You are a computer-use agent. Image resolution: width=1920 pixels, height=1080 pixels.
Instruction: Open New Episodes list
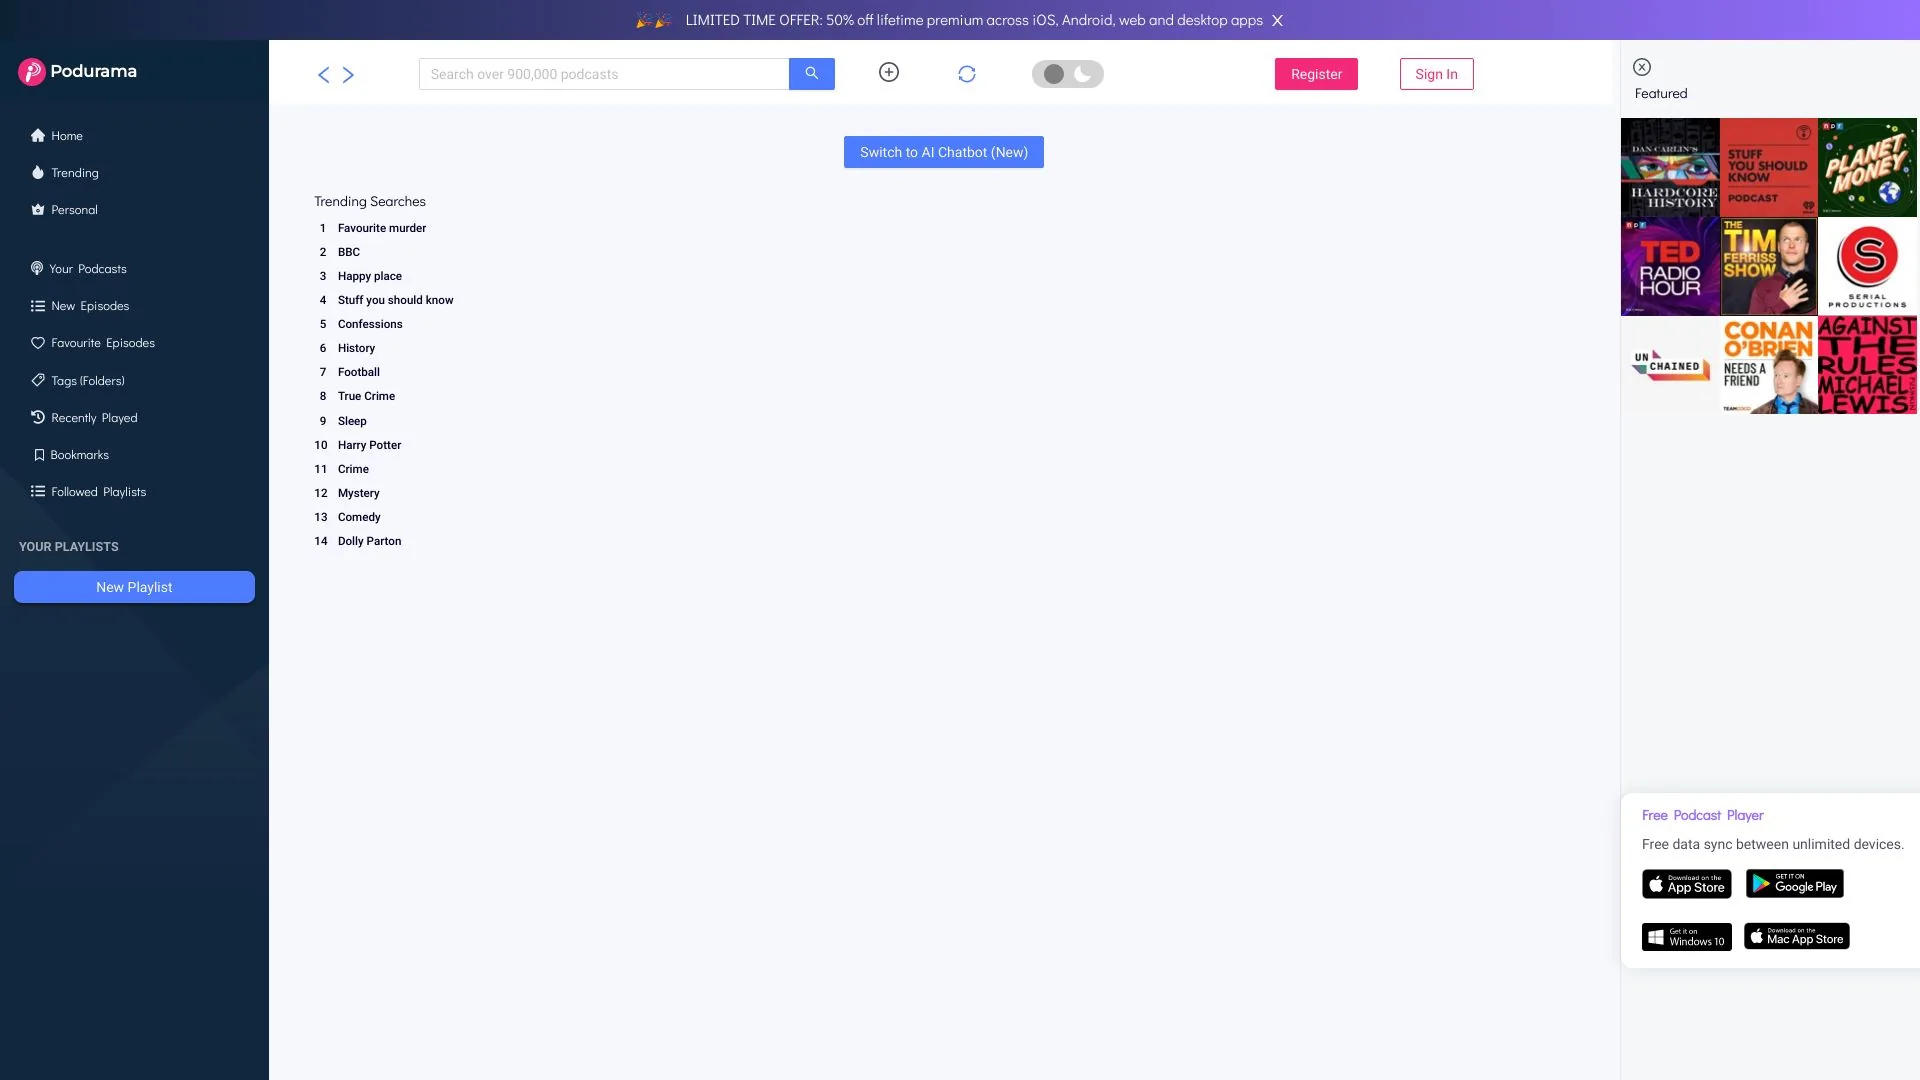pyautogui.click(x=80, y=306)
